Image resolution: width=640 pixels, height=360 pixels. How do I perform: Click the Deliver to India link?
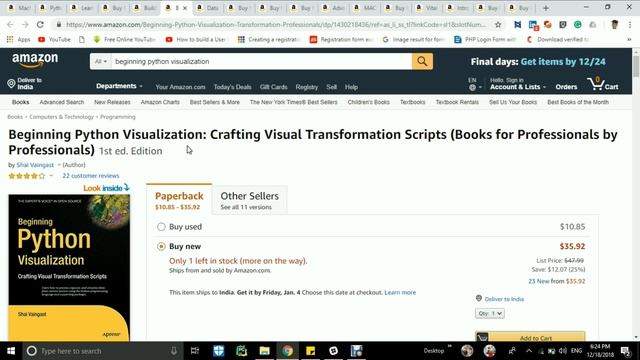click(504, 299)
